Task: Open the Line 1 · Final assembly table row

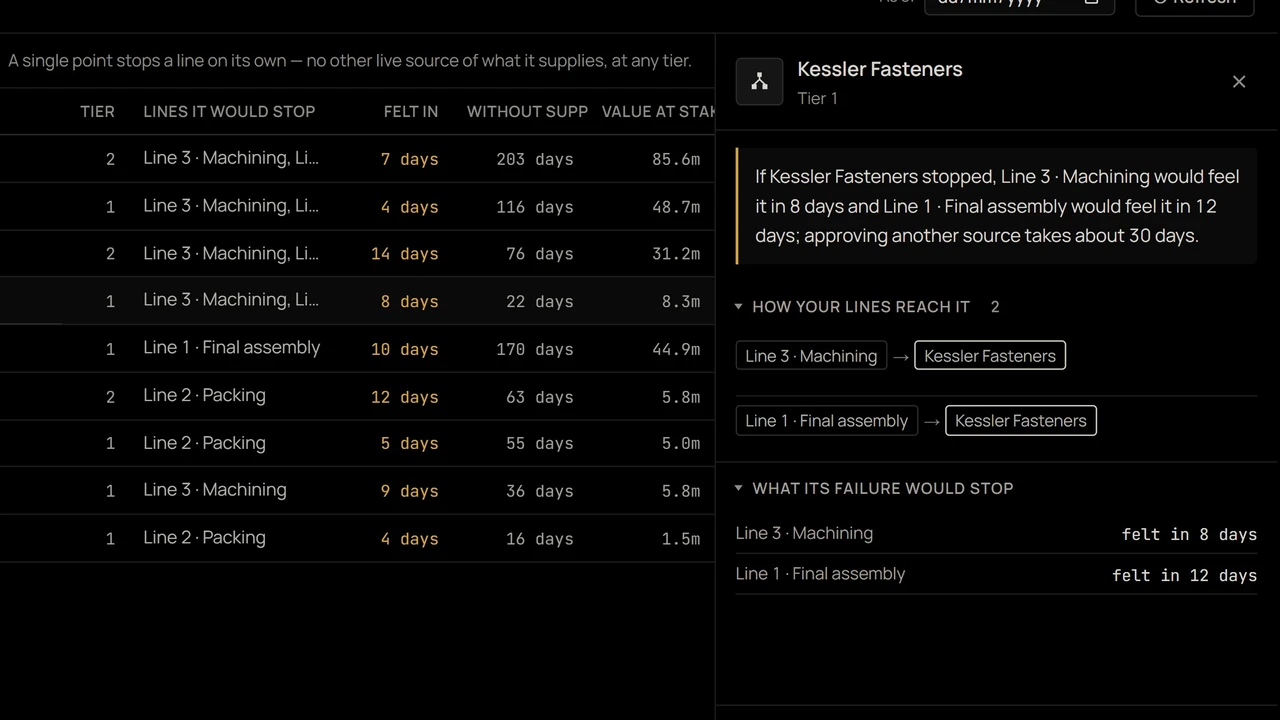Action: [357, 348]
